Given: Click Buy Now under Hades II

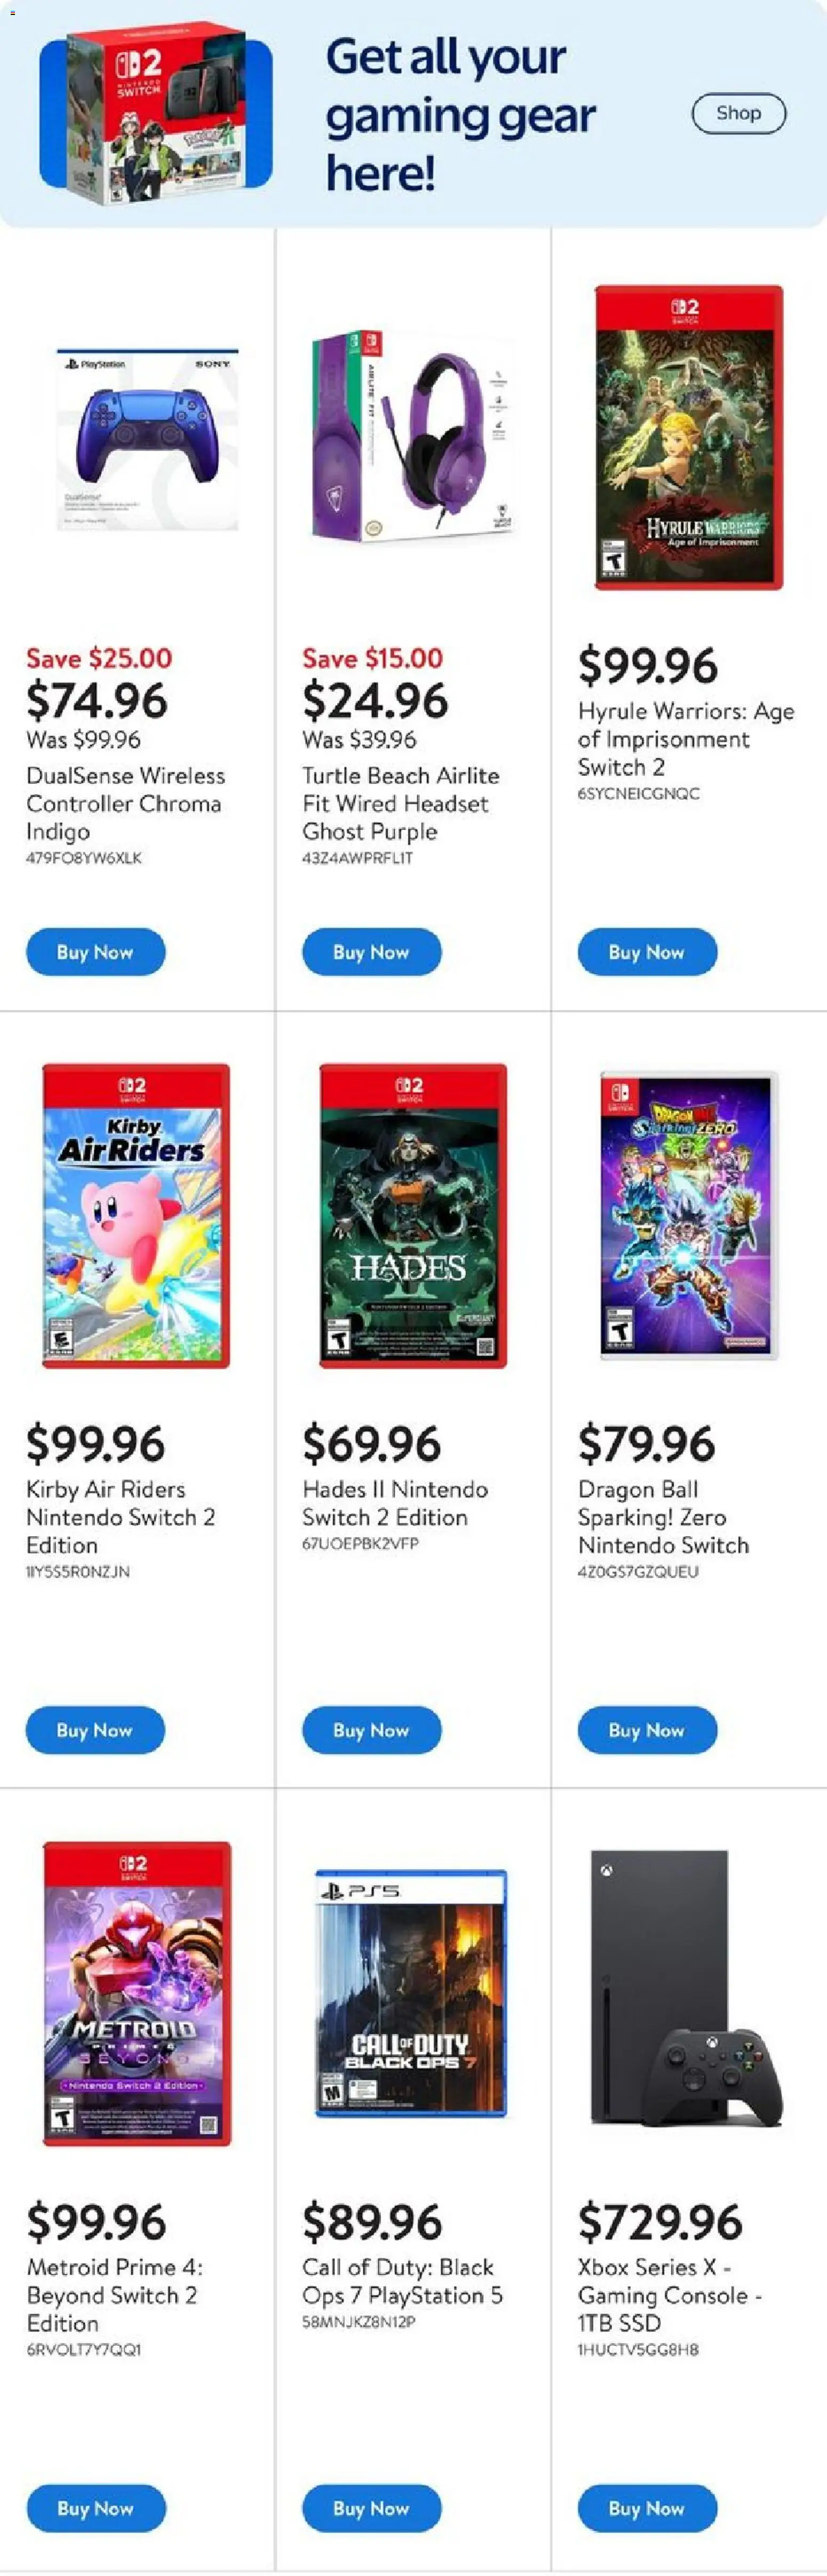Looking at the screenshot, I should 371,1730.
